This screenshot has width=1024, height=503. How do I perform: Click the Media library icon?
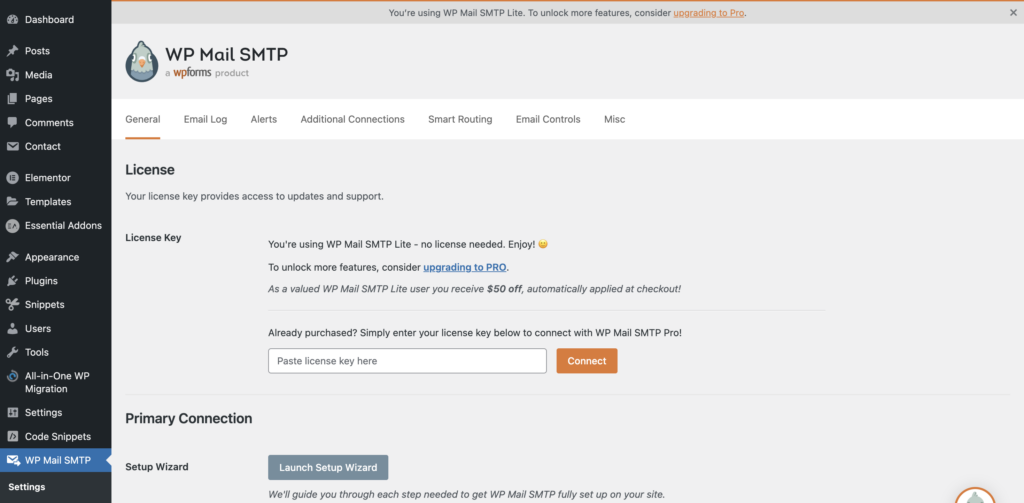point(12,75)
